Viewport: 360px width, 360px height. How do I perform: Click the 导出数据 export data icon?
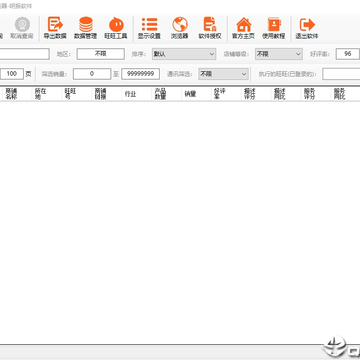coord(55,28)
